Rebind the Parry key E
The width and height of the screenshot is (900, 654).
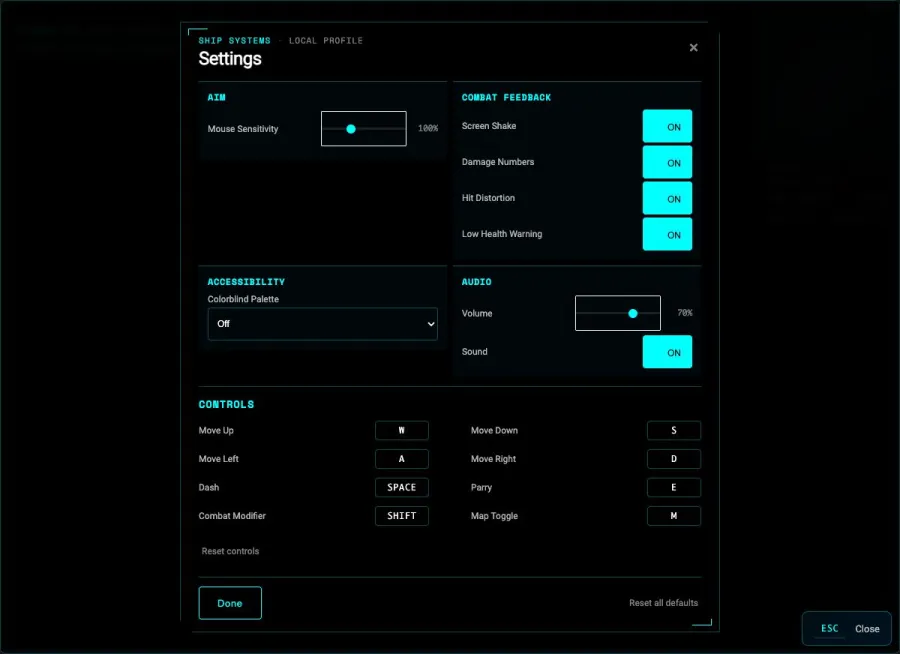[x=674, y=487]
